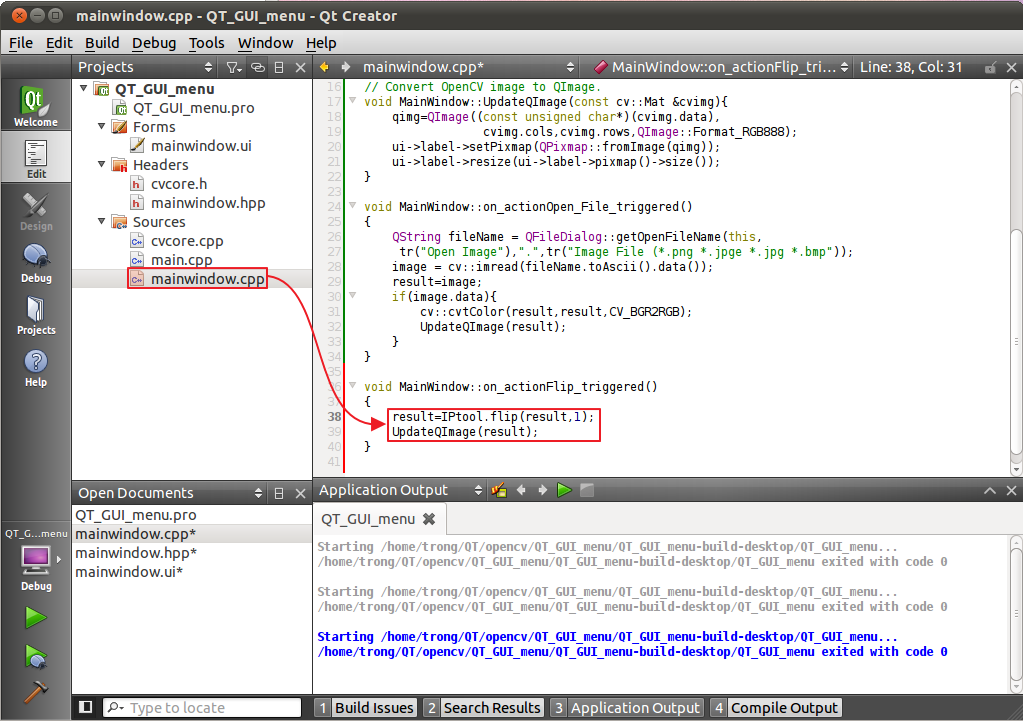Viewport: 1023px width, 721px height.
Task: Open the Build menu
Action: coord(103,43)
